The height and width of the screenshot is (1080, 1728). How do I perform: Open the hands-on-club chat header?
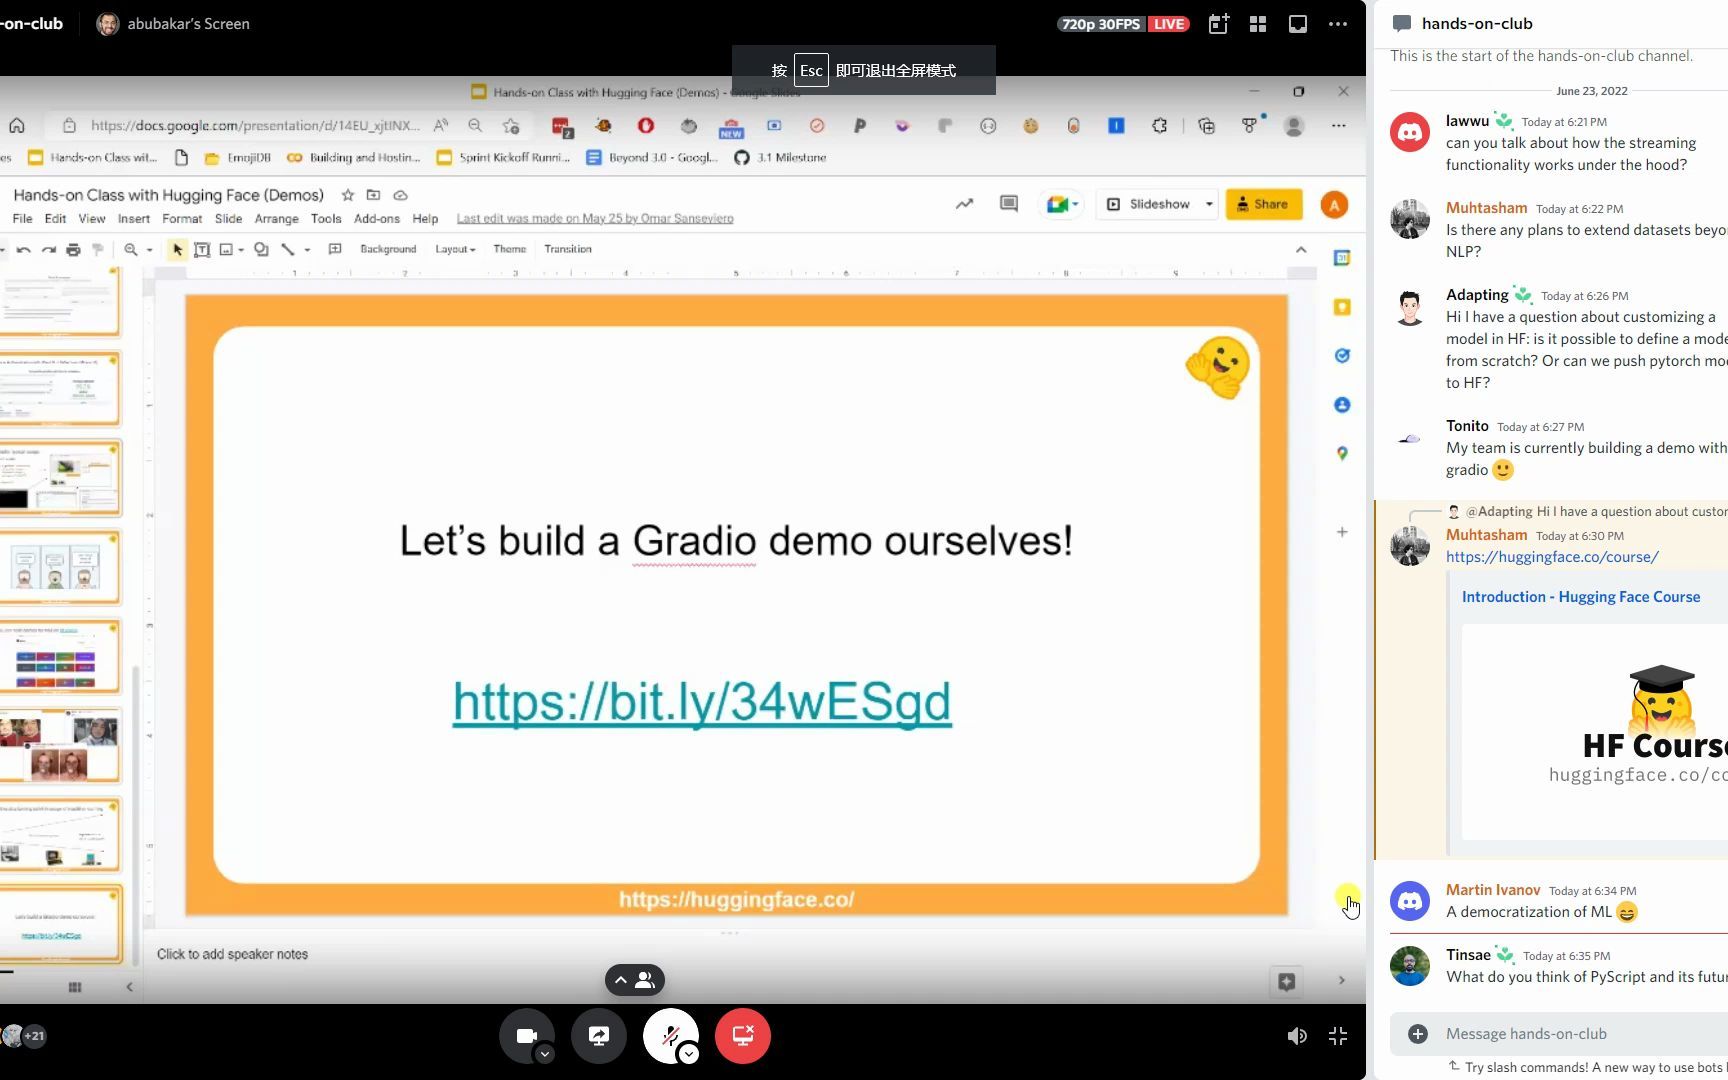[1477, 24]
